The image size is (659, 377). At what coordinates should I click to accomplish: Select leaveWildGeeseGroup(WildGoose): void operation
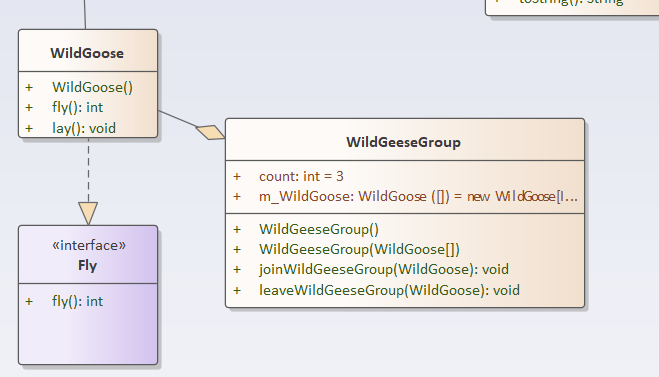[389, 290]
